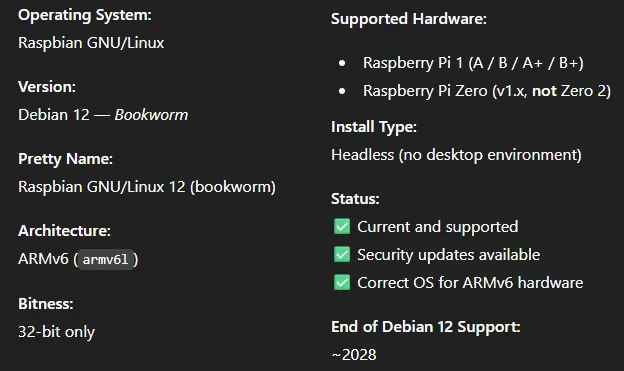Click the Bitness heading

46,304
